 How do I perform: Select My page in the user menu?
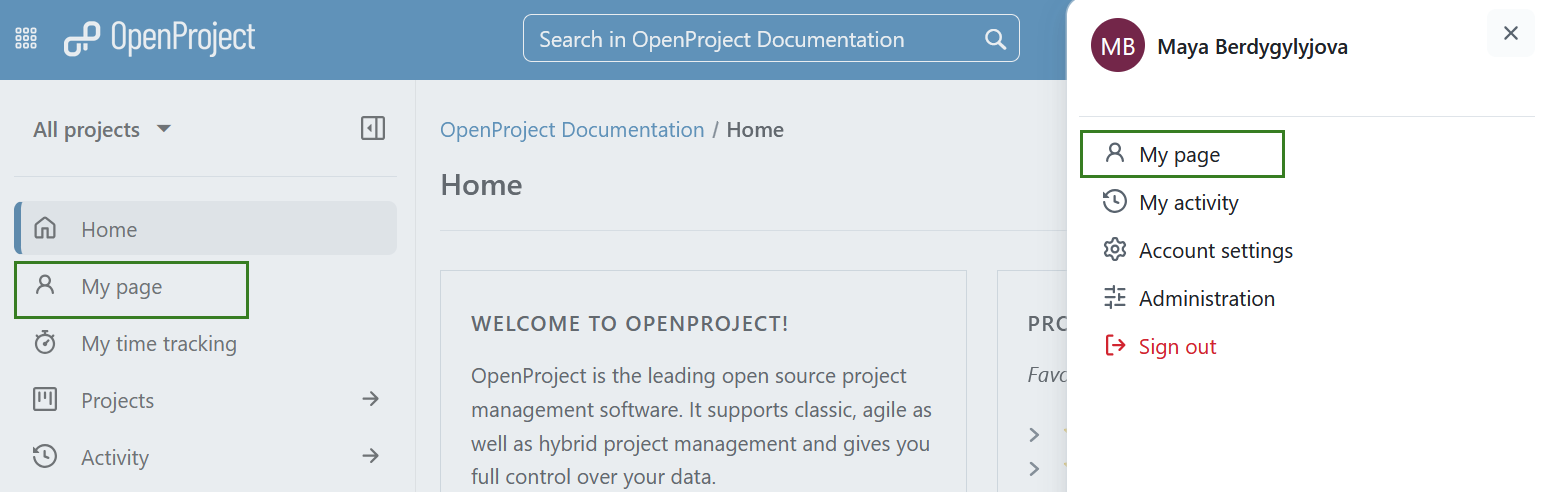coord(1179,154)
